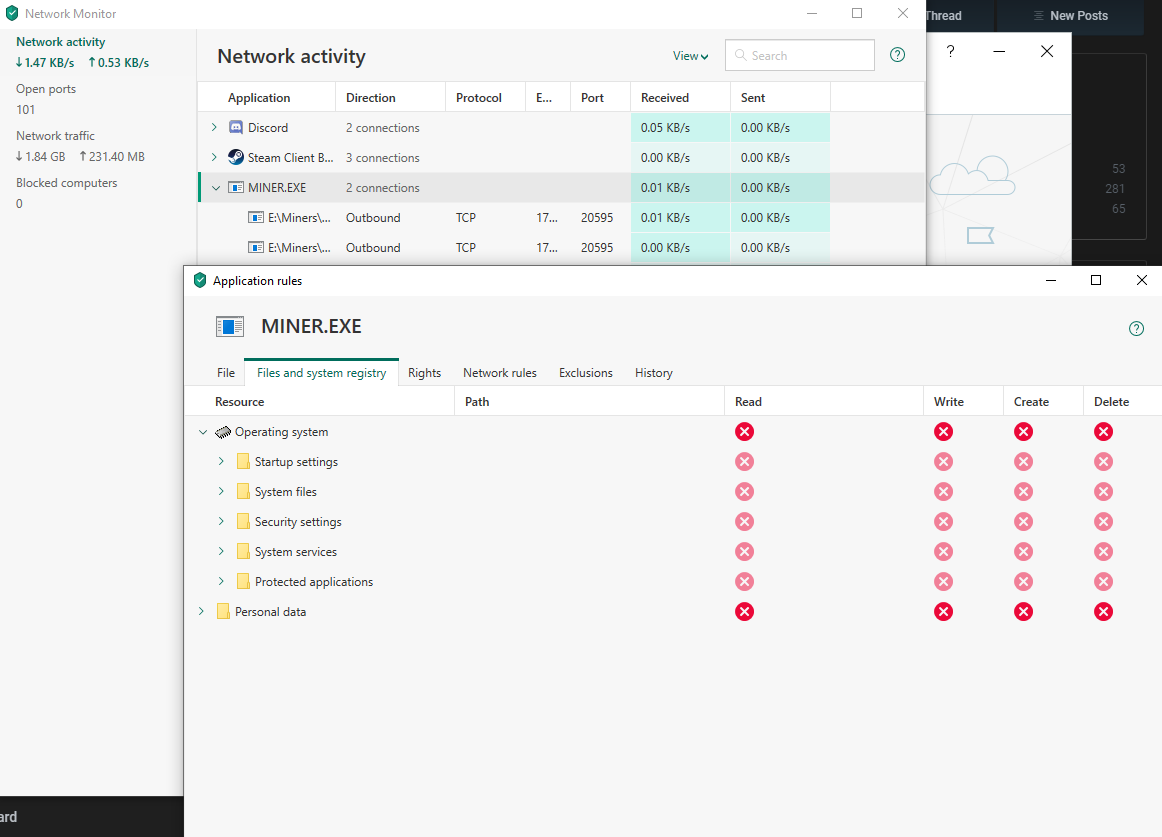Open the File tab
This screenshot has width=1162, height=837.
(x=226, y=373)
